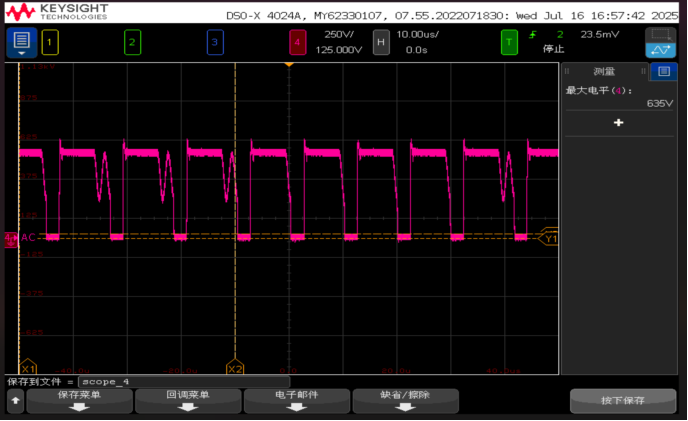Screen dimensions: 688x421
Task: Add a measurement with plus button
Action: (619, 122)
